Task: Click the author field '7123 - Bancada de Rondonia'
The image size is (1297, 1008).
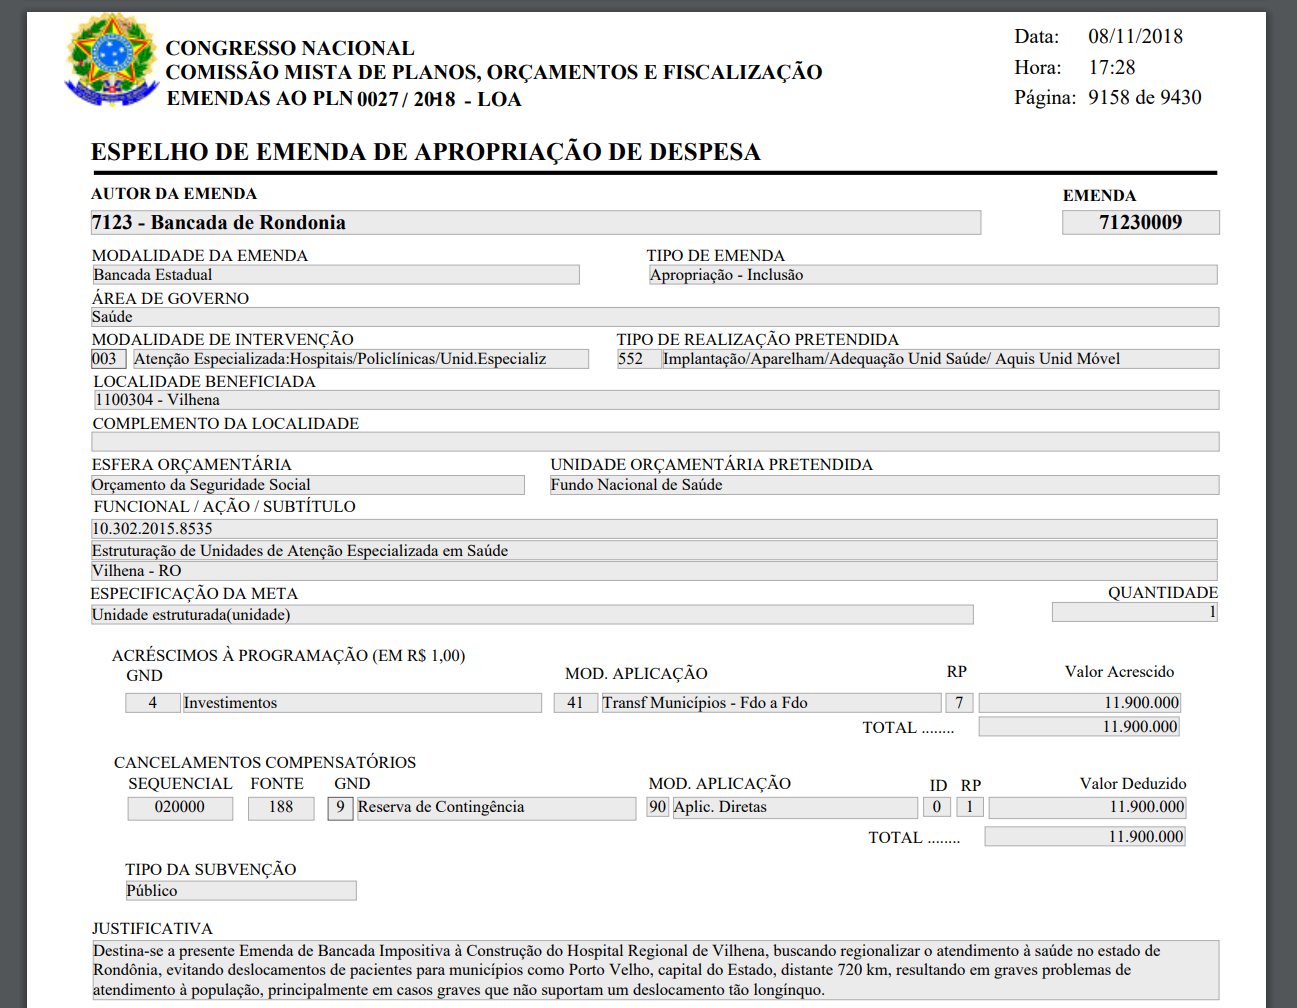Action: 535,223
